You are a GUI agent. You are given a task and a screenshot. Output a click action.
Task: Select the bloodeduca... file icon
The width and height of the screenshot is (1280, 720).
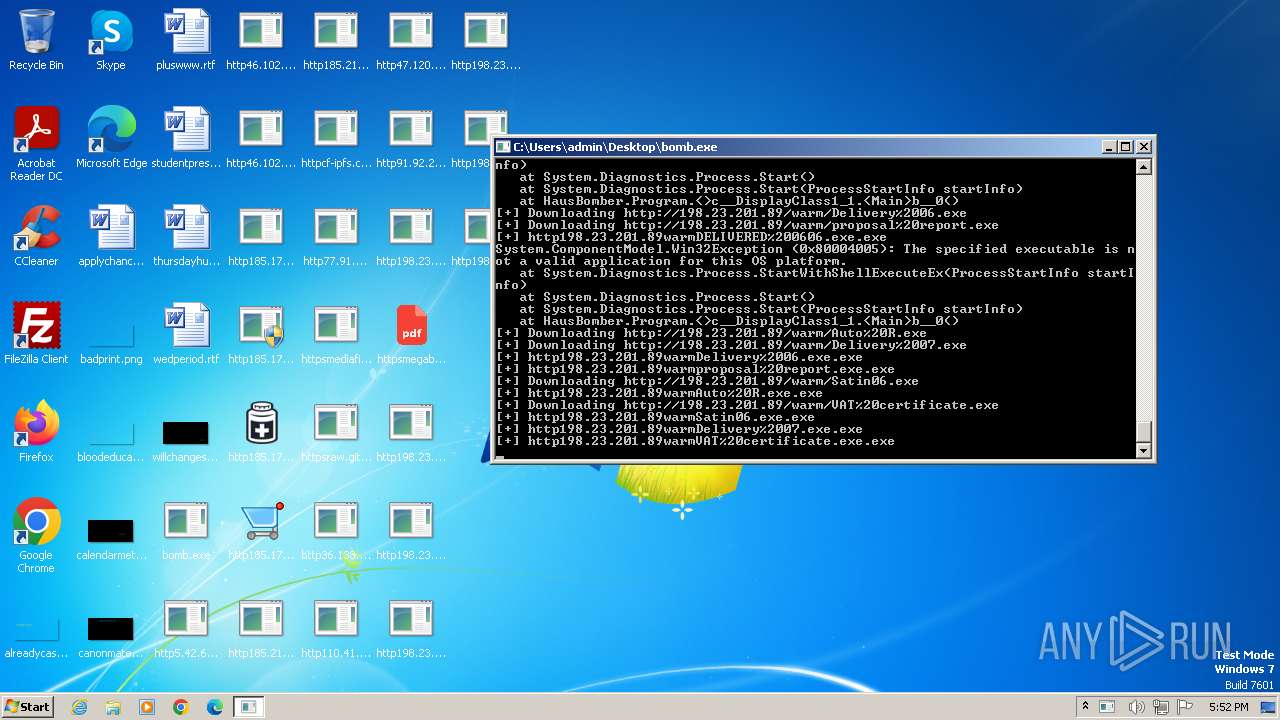tap(111, 432)
